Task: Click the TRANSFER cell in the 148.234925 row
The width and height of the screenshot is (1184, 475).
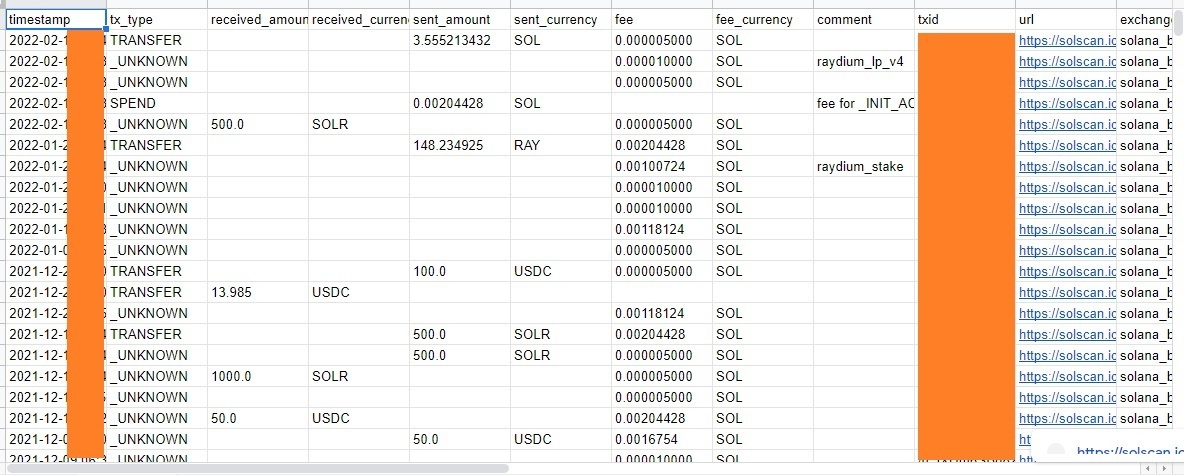Action: click(157, 146)
